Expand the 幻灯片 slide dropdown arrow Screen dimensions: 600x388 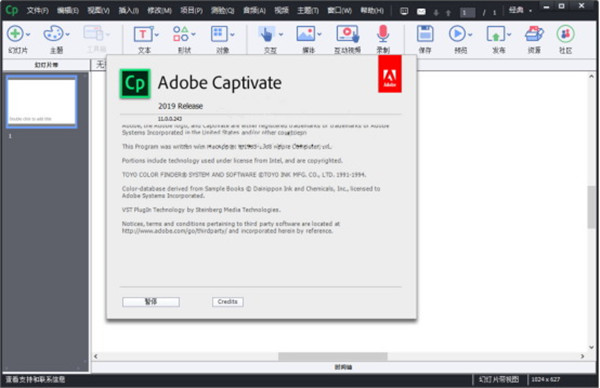click(x=28, y=34)
